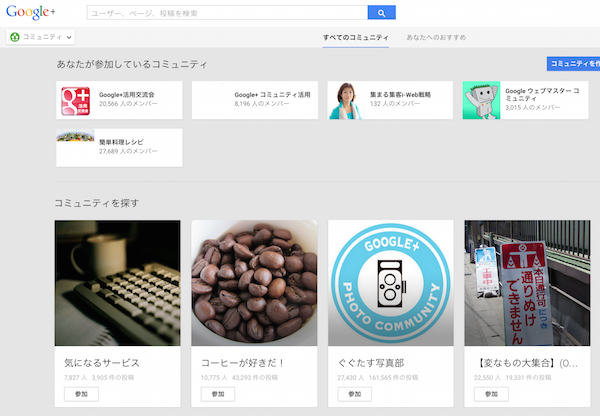Image resolution: width=600 pixels, height=416 pixels.
Task: Click the robot mascot icon for Webmaster community
Action: [481, 100]
